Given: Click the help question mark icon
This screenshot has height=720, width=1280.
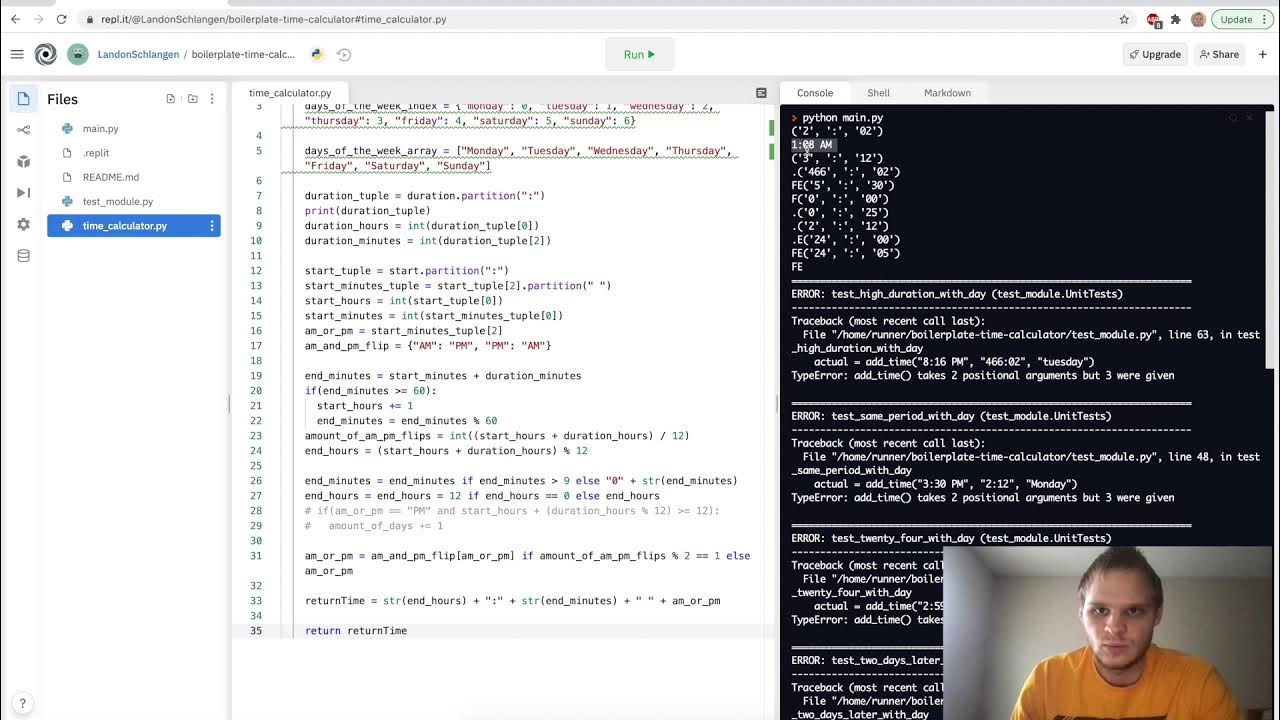Looking at the screenshot, I should pos(22,703).
